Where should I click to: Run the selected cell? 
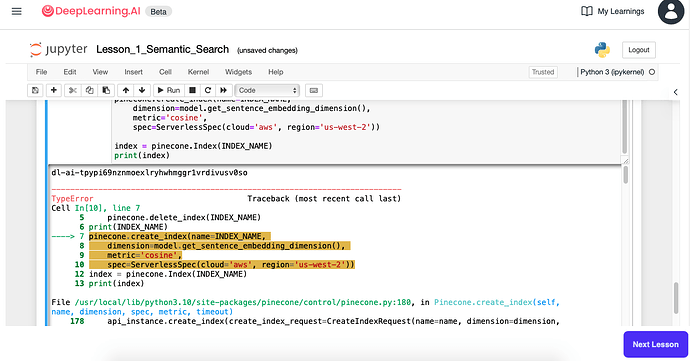click(x=169, y=90)
